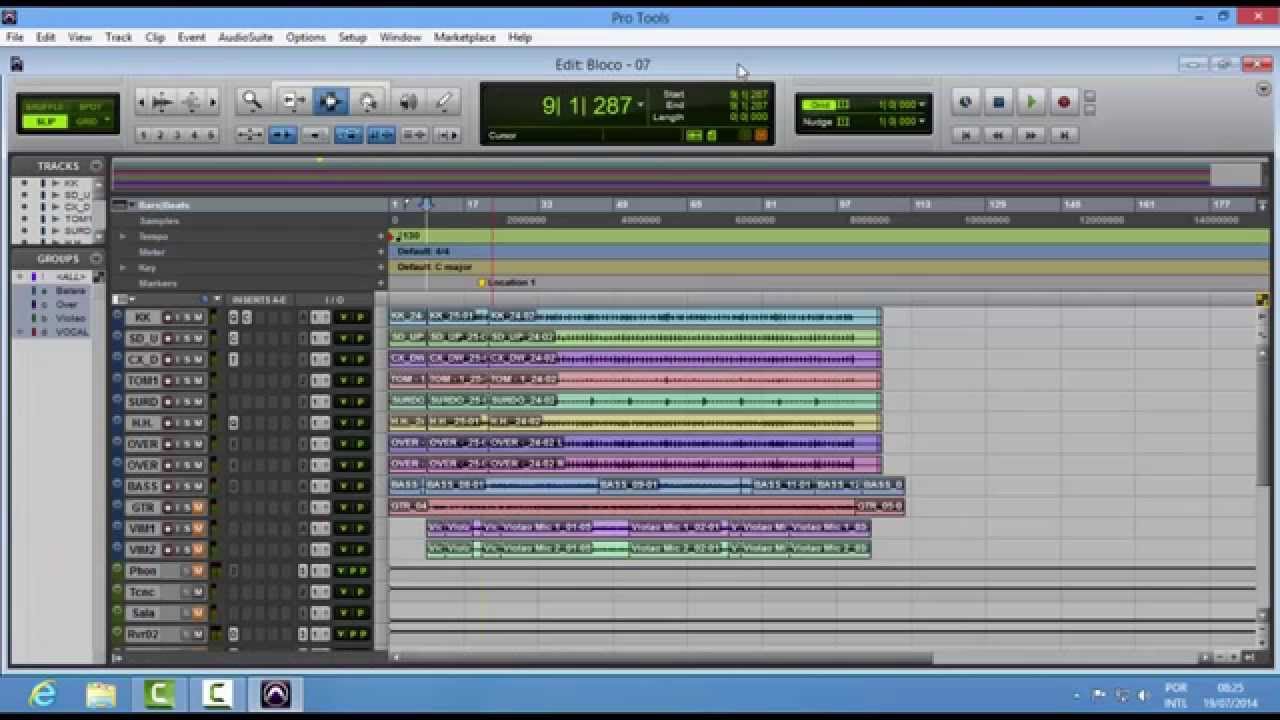Unmute the Phon track
The image size is (1280, 720).
tap(198, 571)
